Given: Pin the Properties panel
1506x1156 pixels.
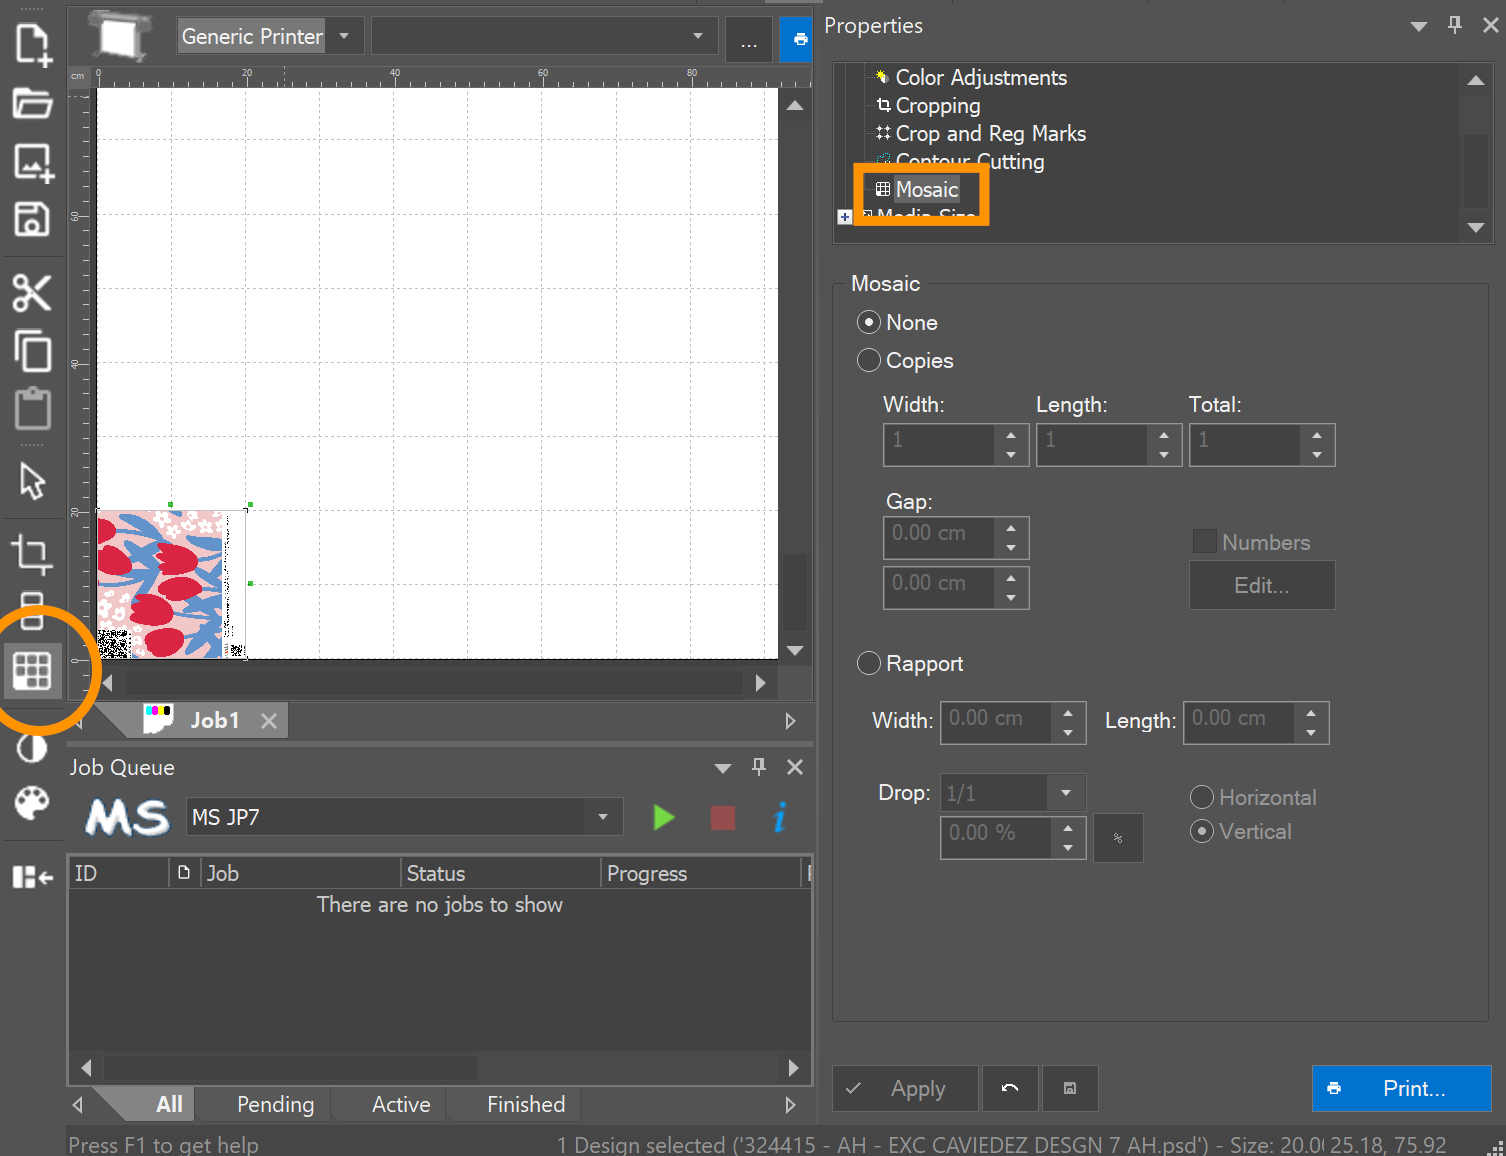Looking at the screenshot, I should click(x=1455, y=25).
